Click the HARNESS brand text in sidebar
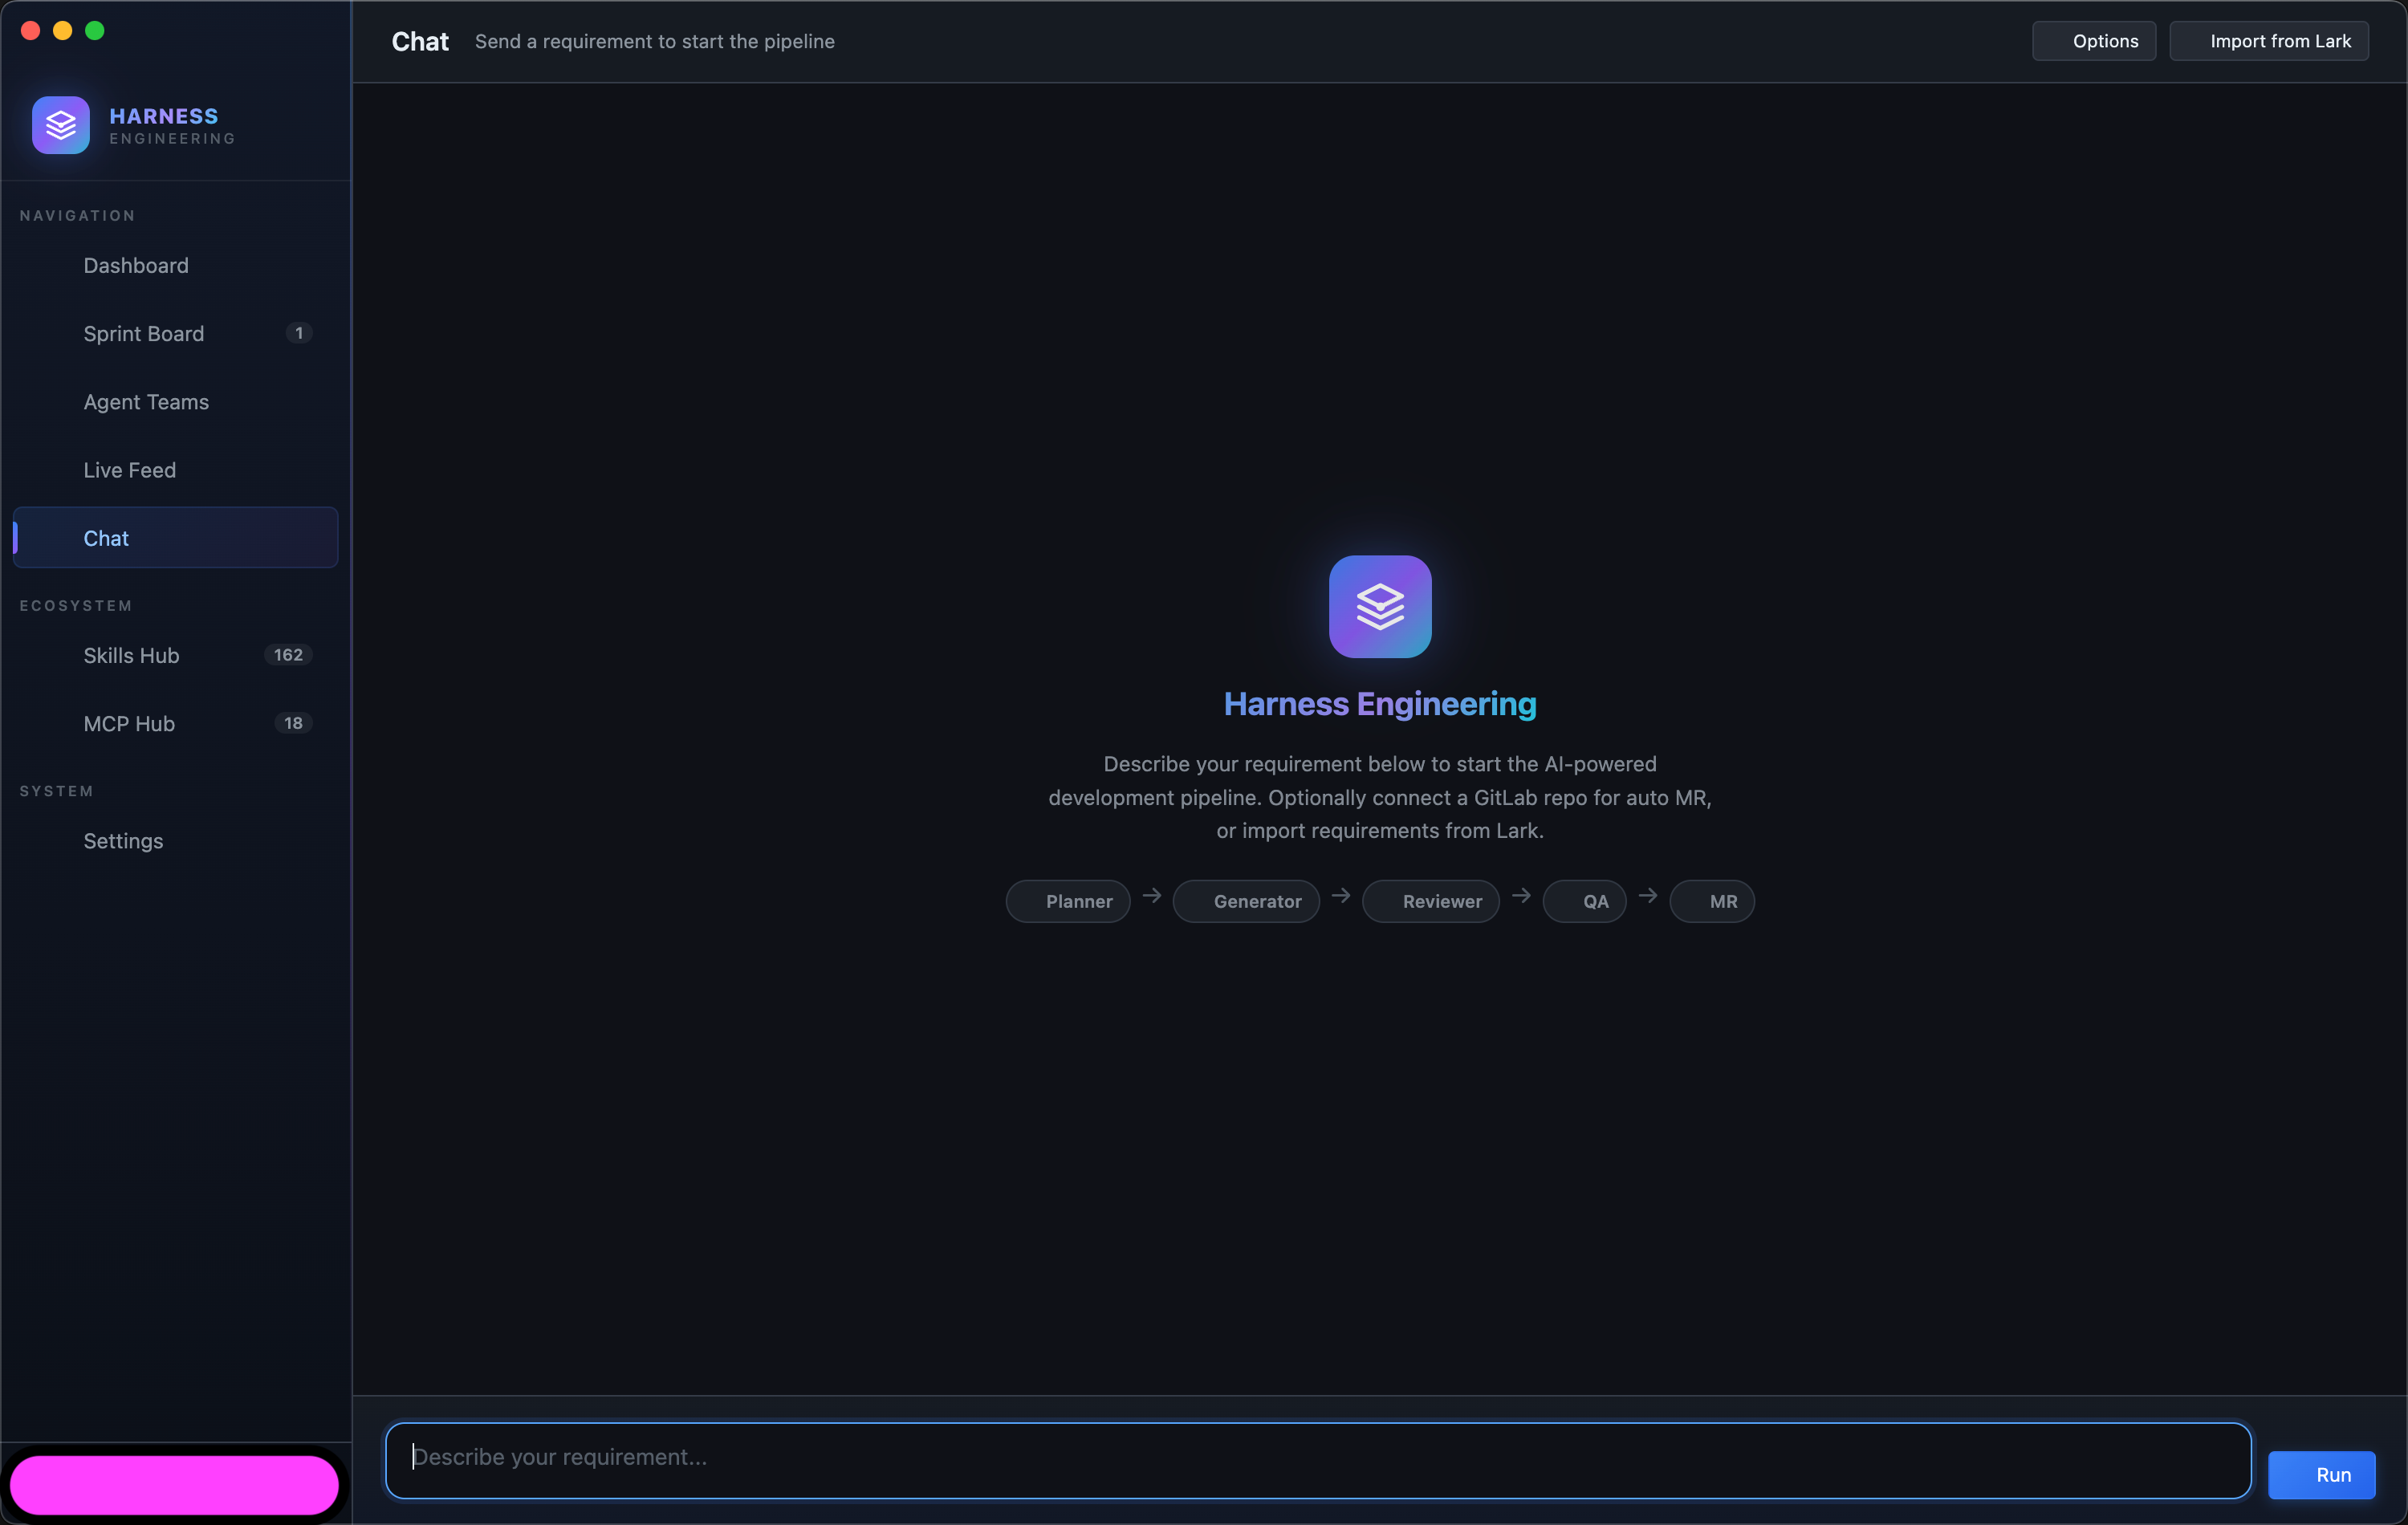The height and width of the screenshot is (1525, 2408). coord(164,116)
